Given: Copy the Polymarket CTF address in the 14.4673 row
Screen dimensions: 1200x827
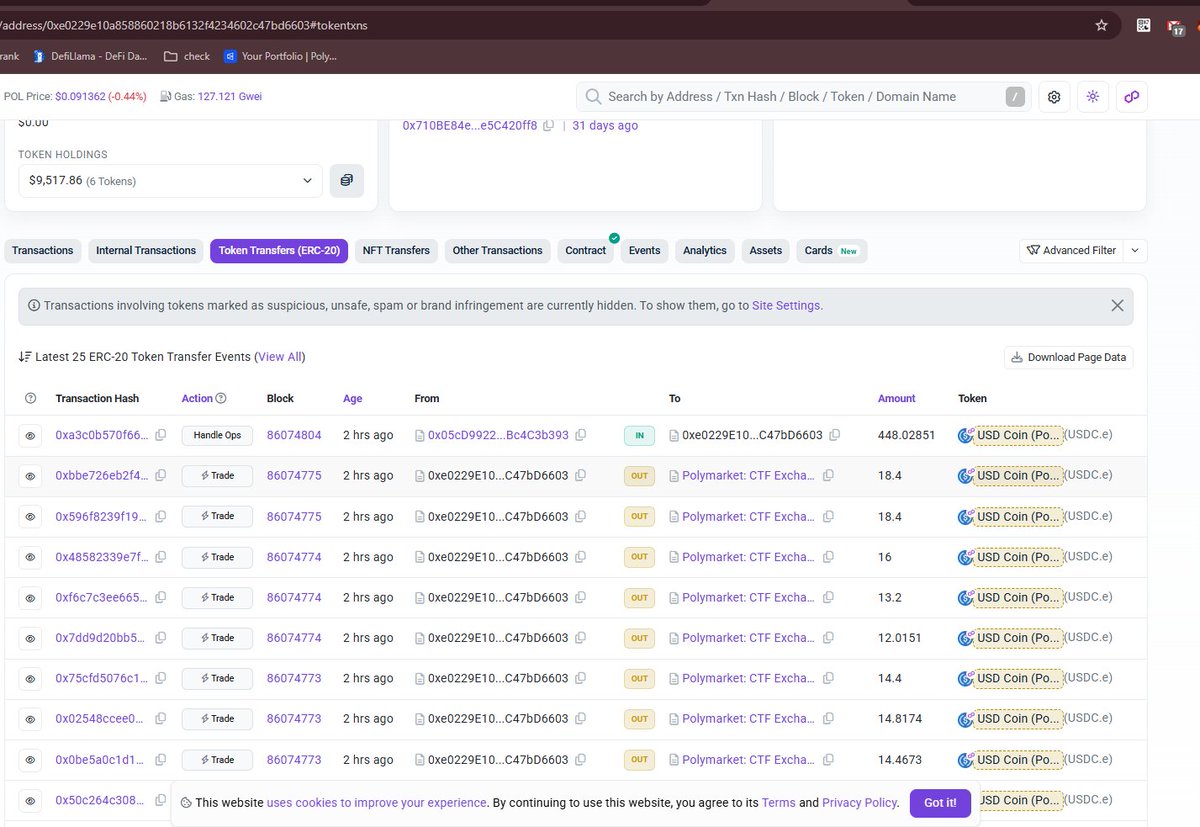Looking at the screenshot, I should (828, 760).
